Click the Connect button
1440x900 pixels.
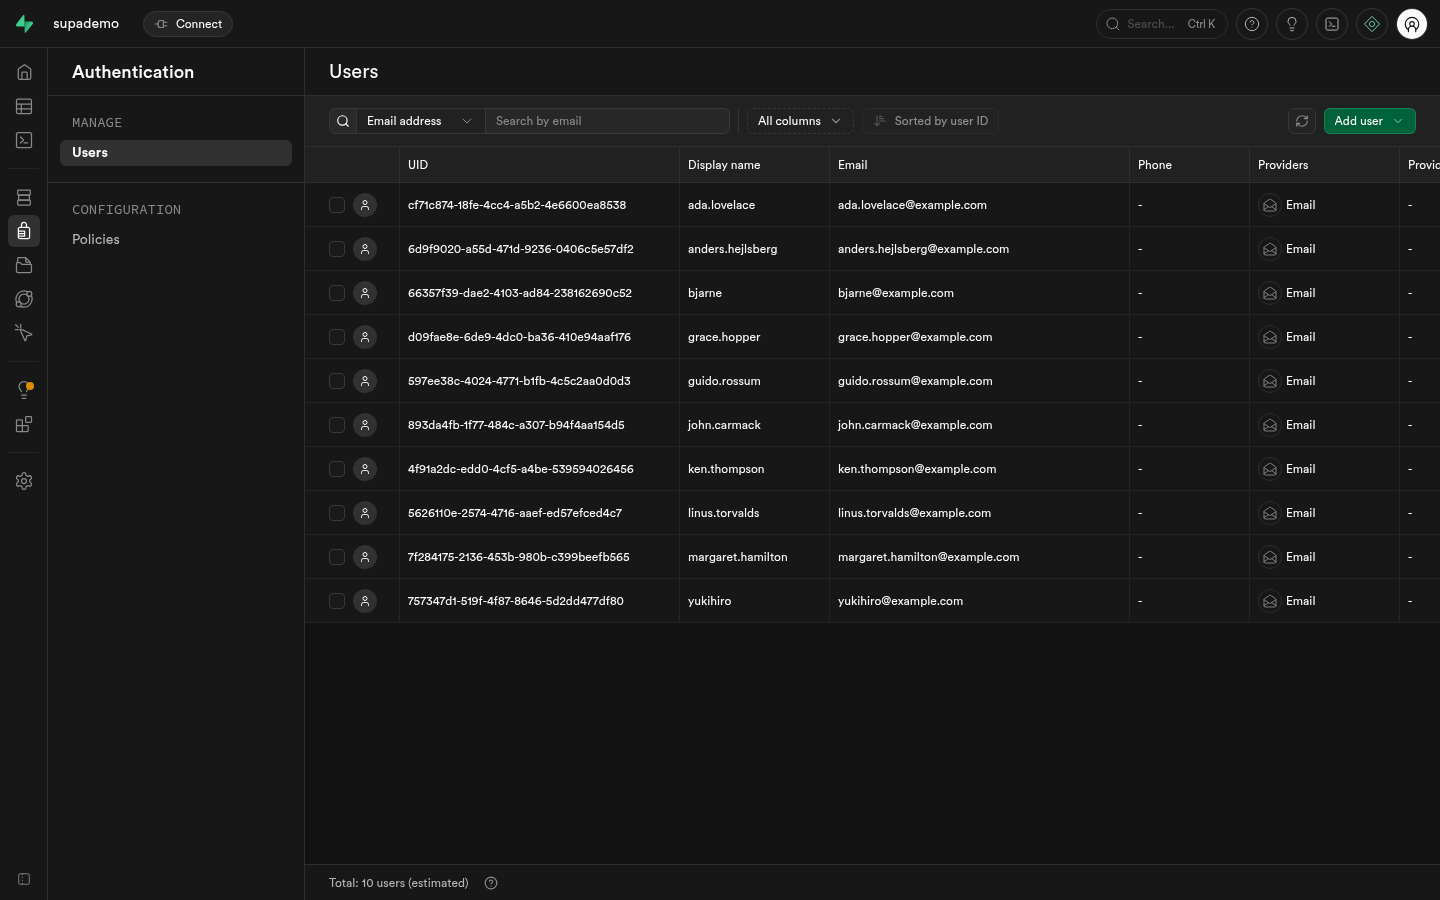188,24
